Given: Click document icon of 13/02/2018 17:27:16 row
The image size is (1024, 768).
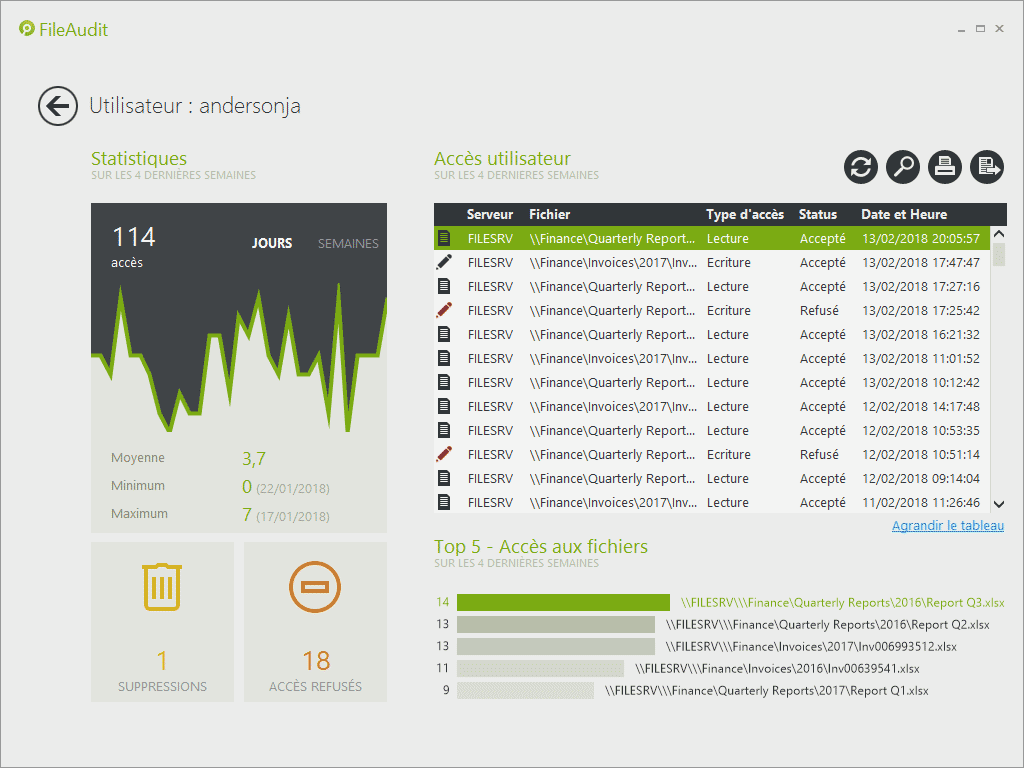Looking at the screenshot, I should 444,286.
